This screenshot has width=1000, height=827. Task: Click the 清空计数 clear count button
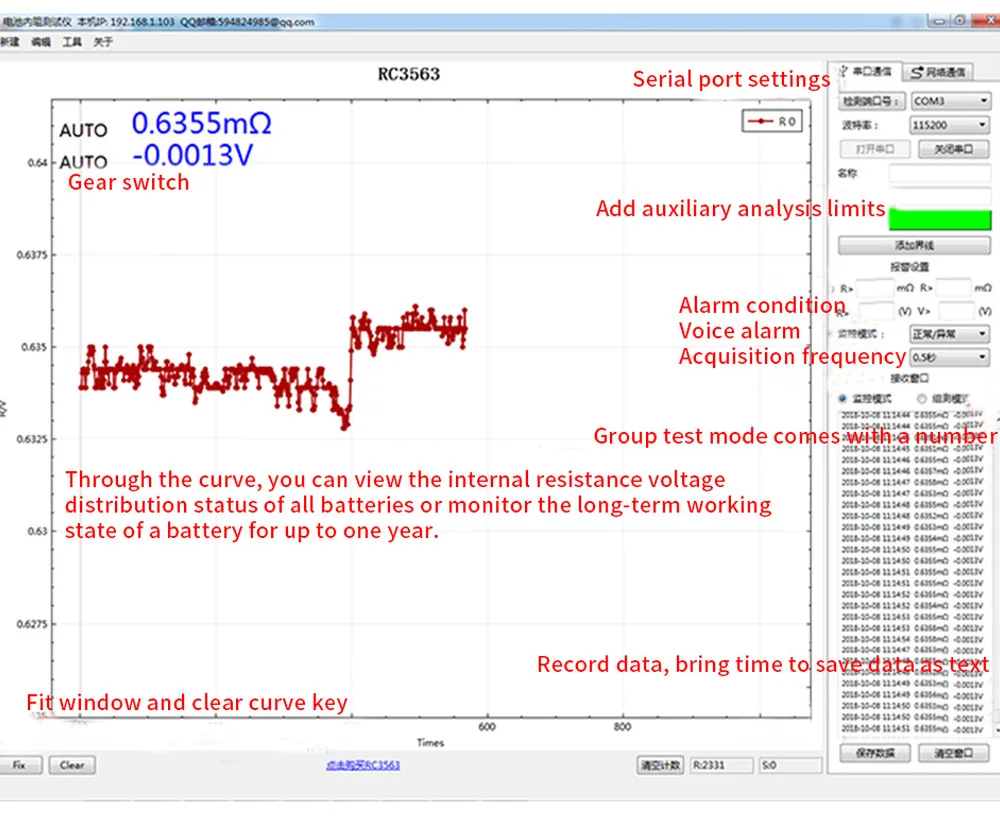pyautogui.click(x=660, y=765)
